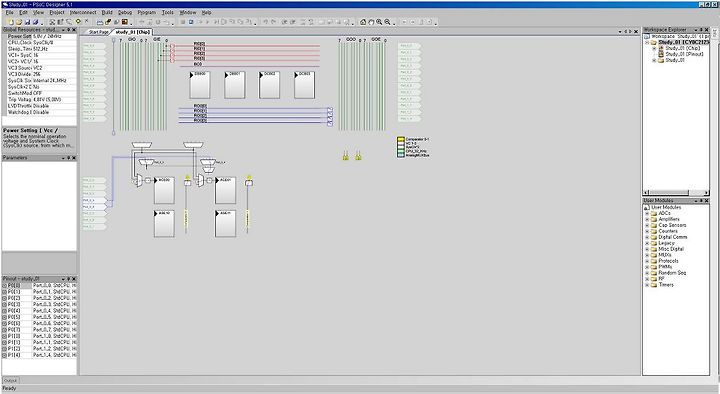This screenshot has height=394, width=720.
Task: Click the Save toolbar icon
Action: tap(27, 22)
